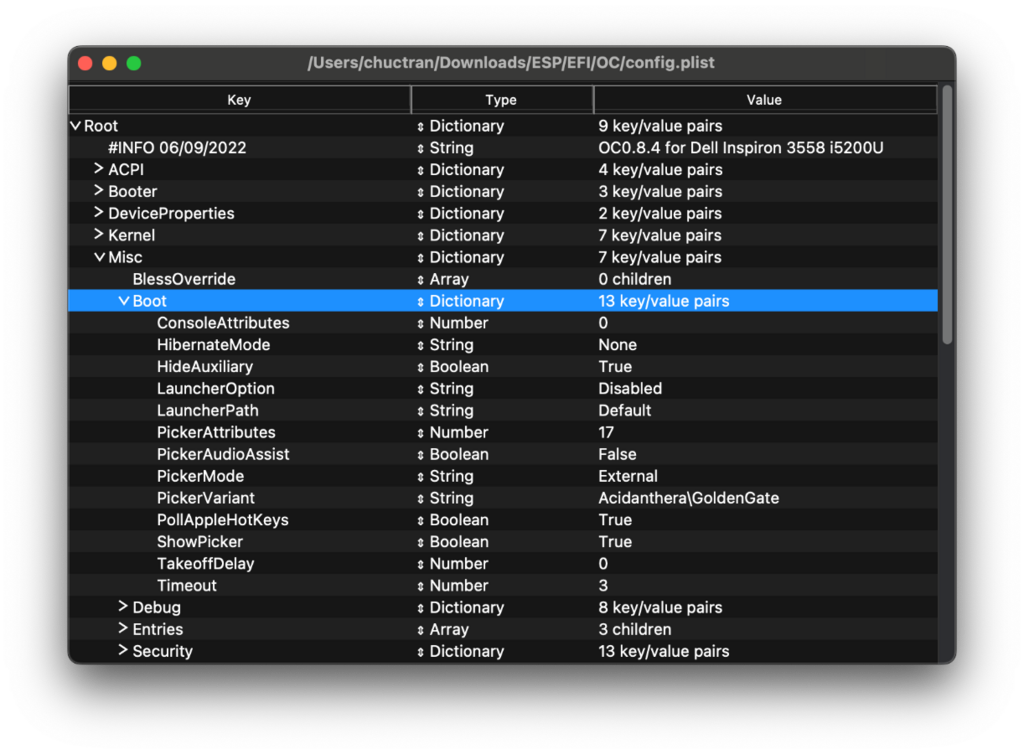1024x754 pixels.
Task: Open type popup for ShowPicker row
Action: 421,542
